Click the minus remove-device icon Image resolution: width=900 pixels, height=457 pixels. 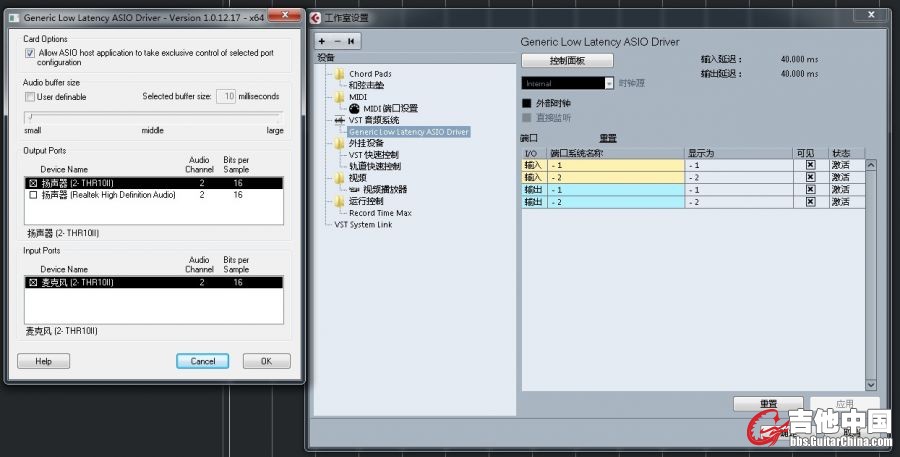[x=337, y=41]
